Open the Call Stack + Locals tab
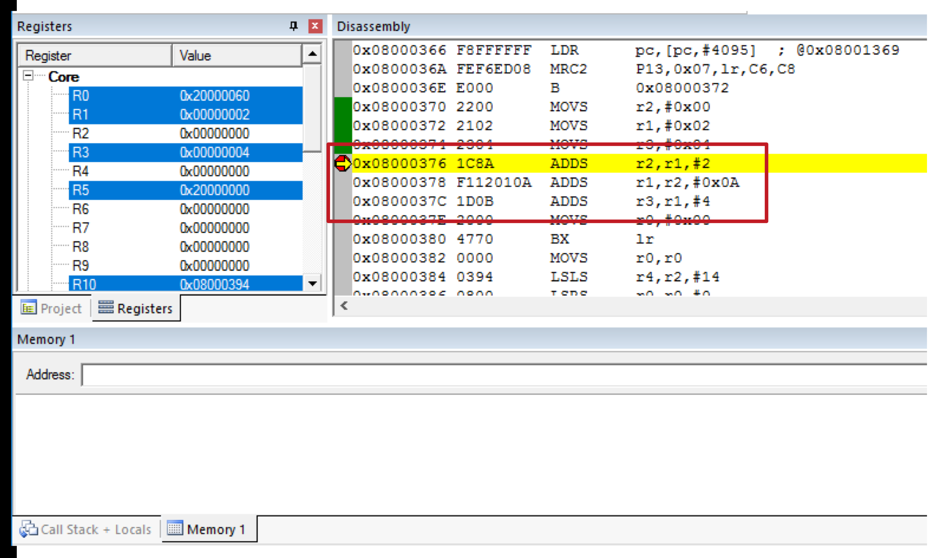 pyautogui.click(x=86, y=529)
